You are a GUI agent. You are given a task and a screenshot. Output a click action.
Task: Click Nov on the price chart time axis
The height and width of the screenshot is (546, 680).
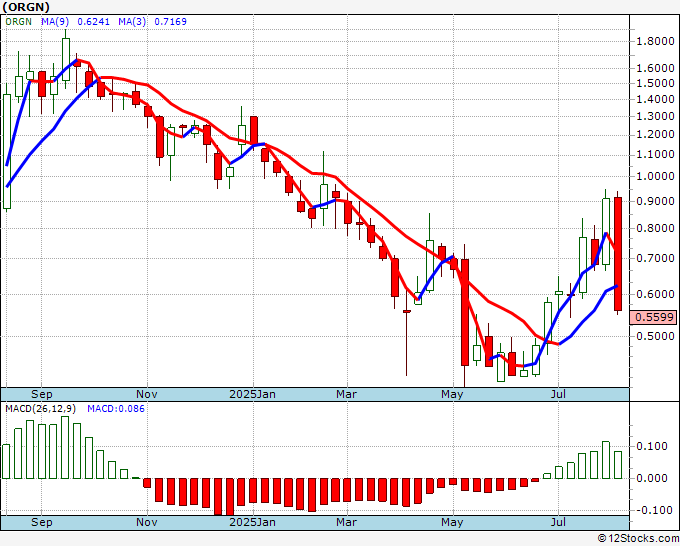pos(147,394)
